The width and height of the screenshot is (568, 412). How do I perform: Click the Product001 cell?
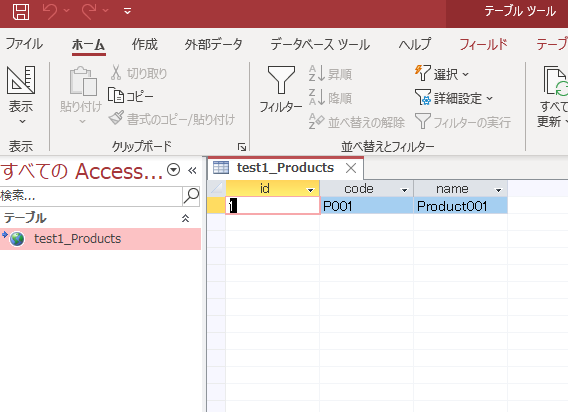[460, 205]
